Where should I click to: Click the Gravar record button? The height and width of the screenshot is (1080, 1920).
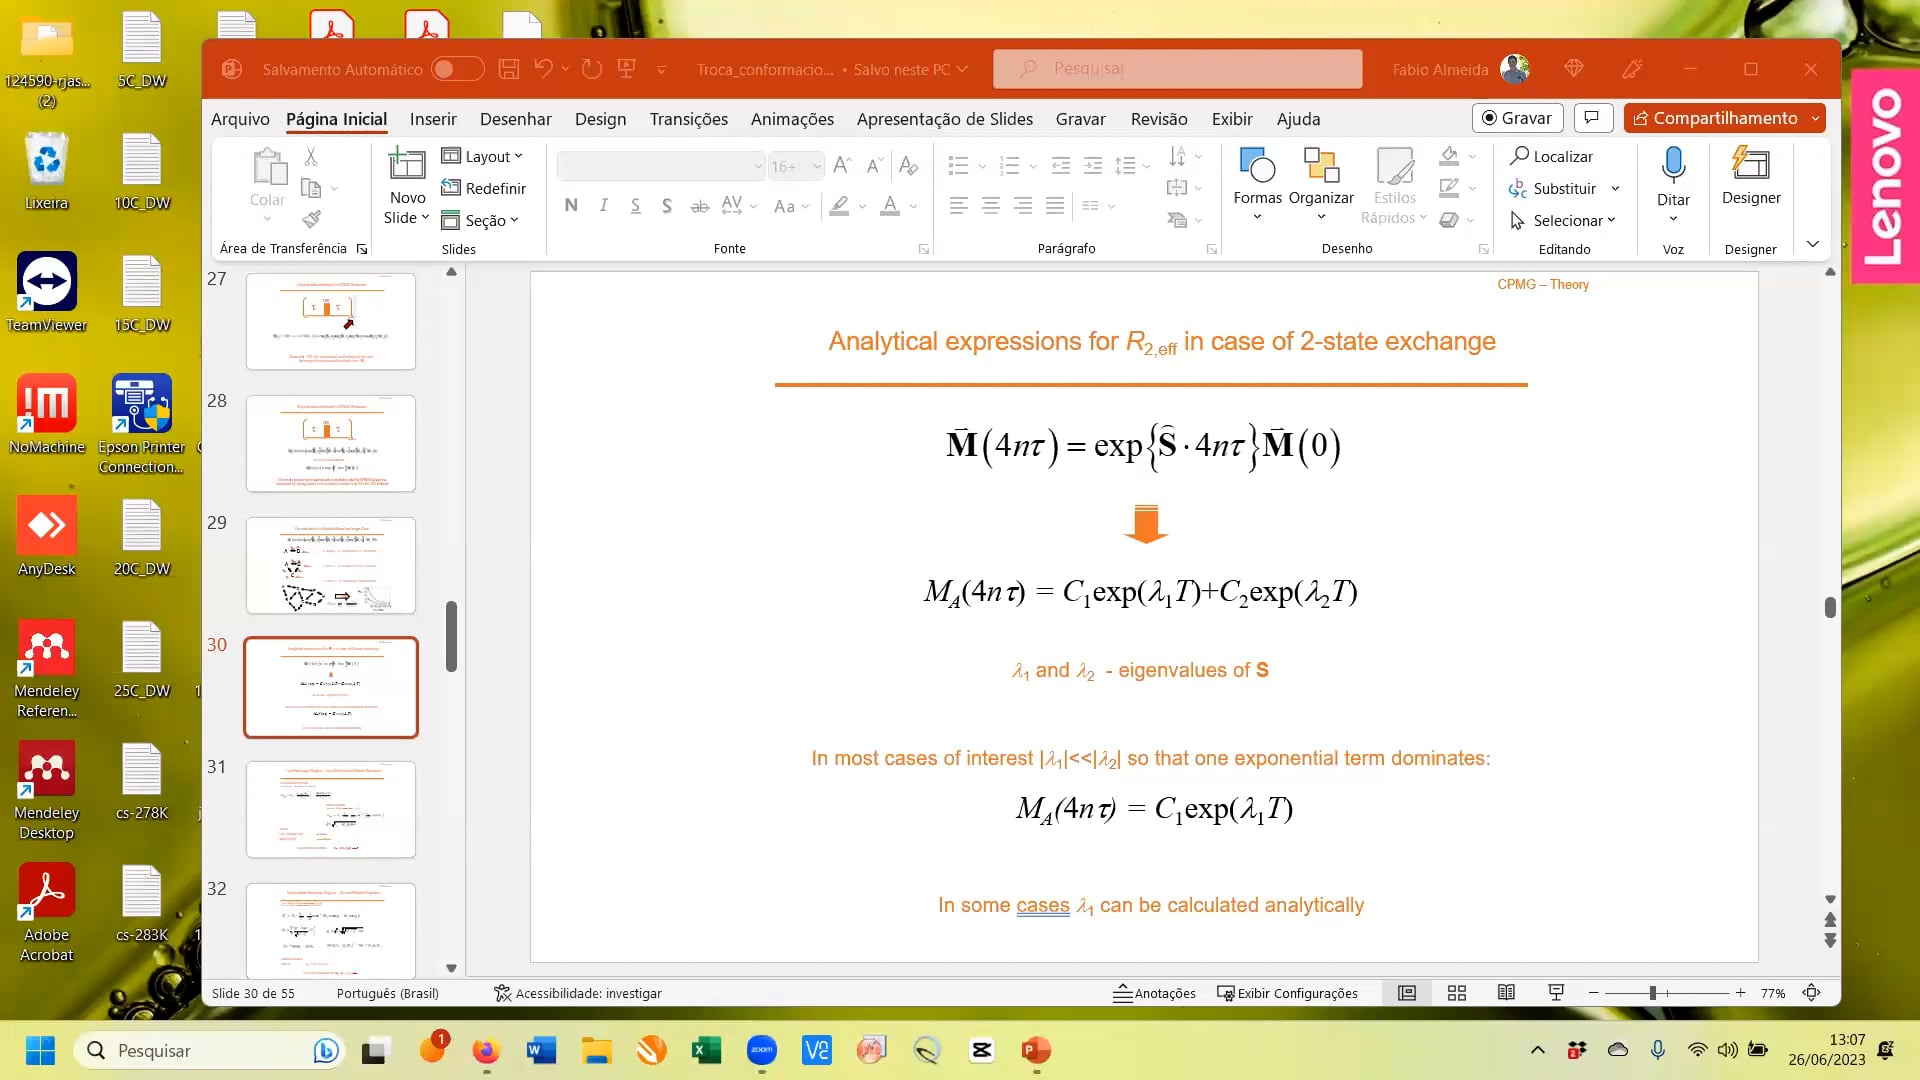point(1517,118)
